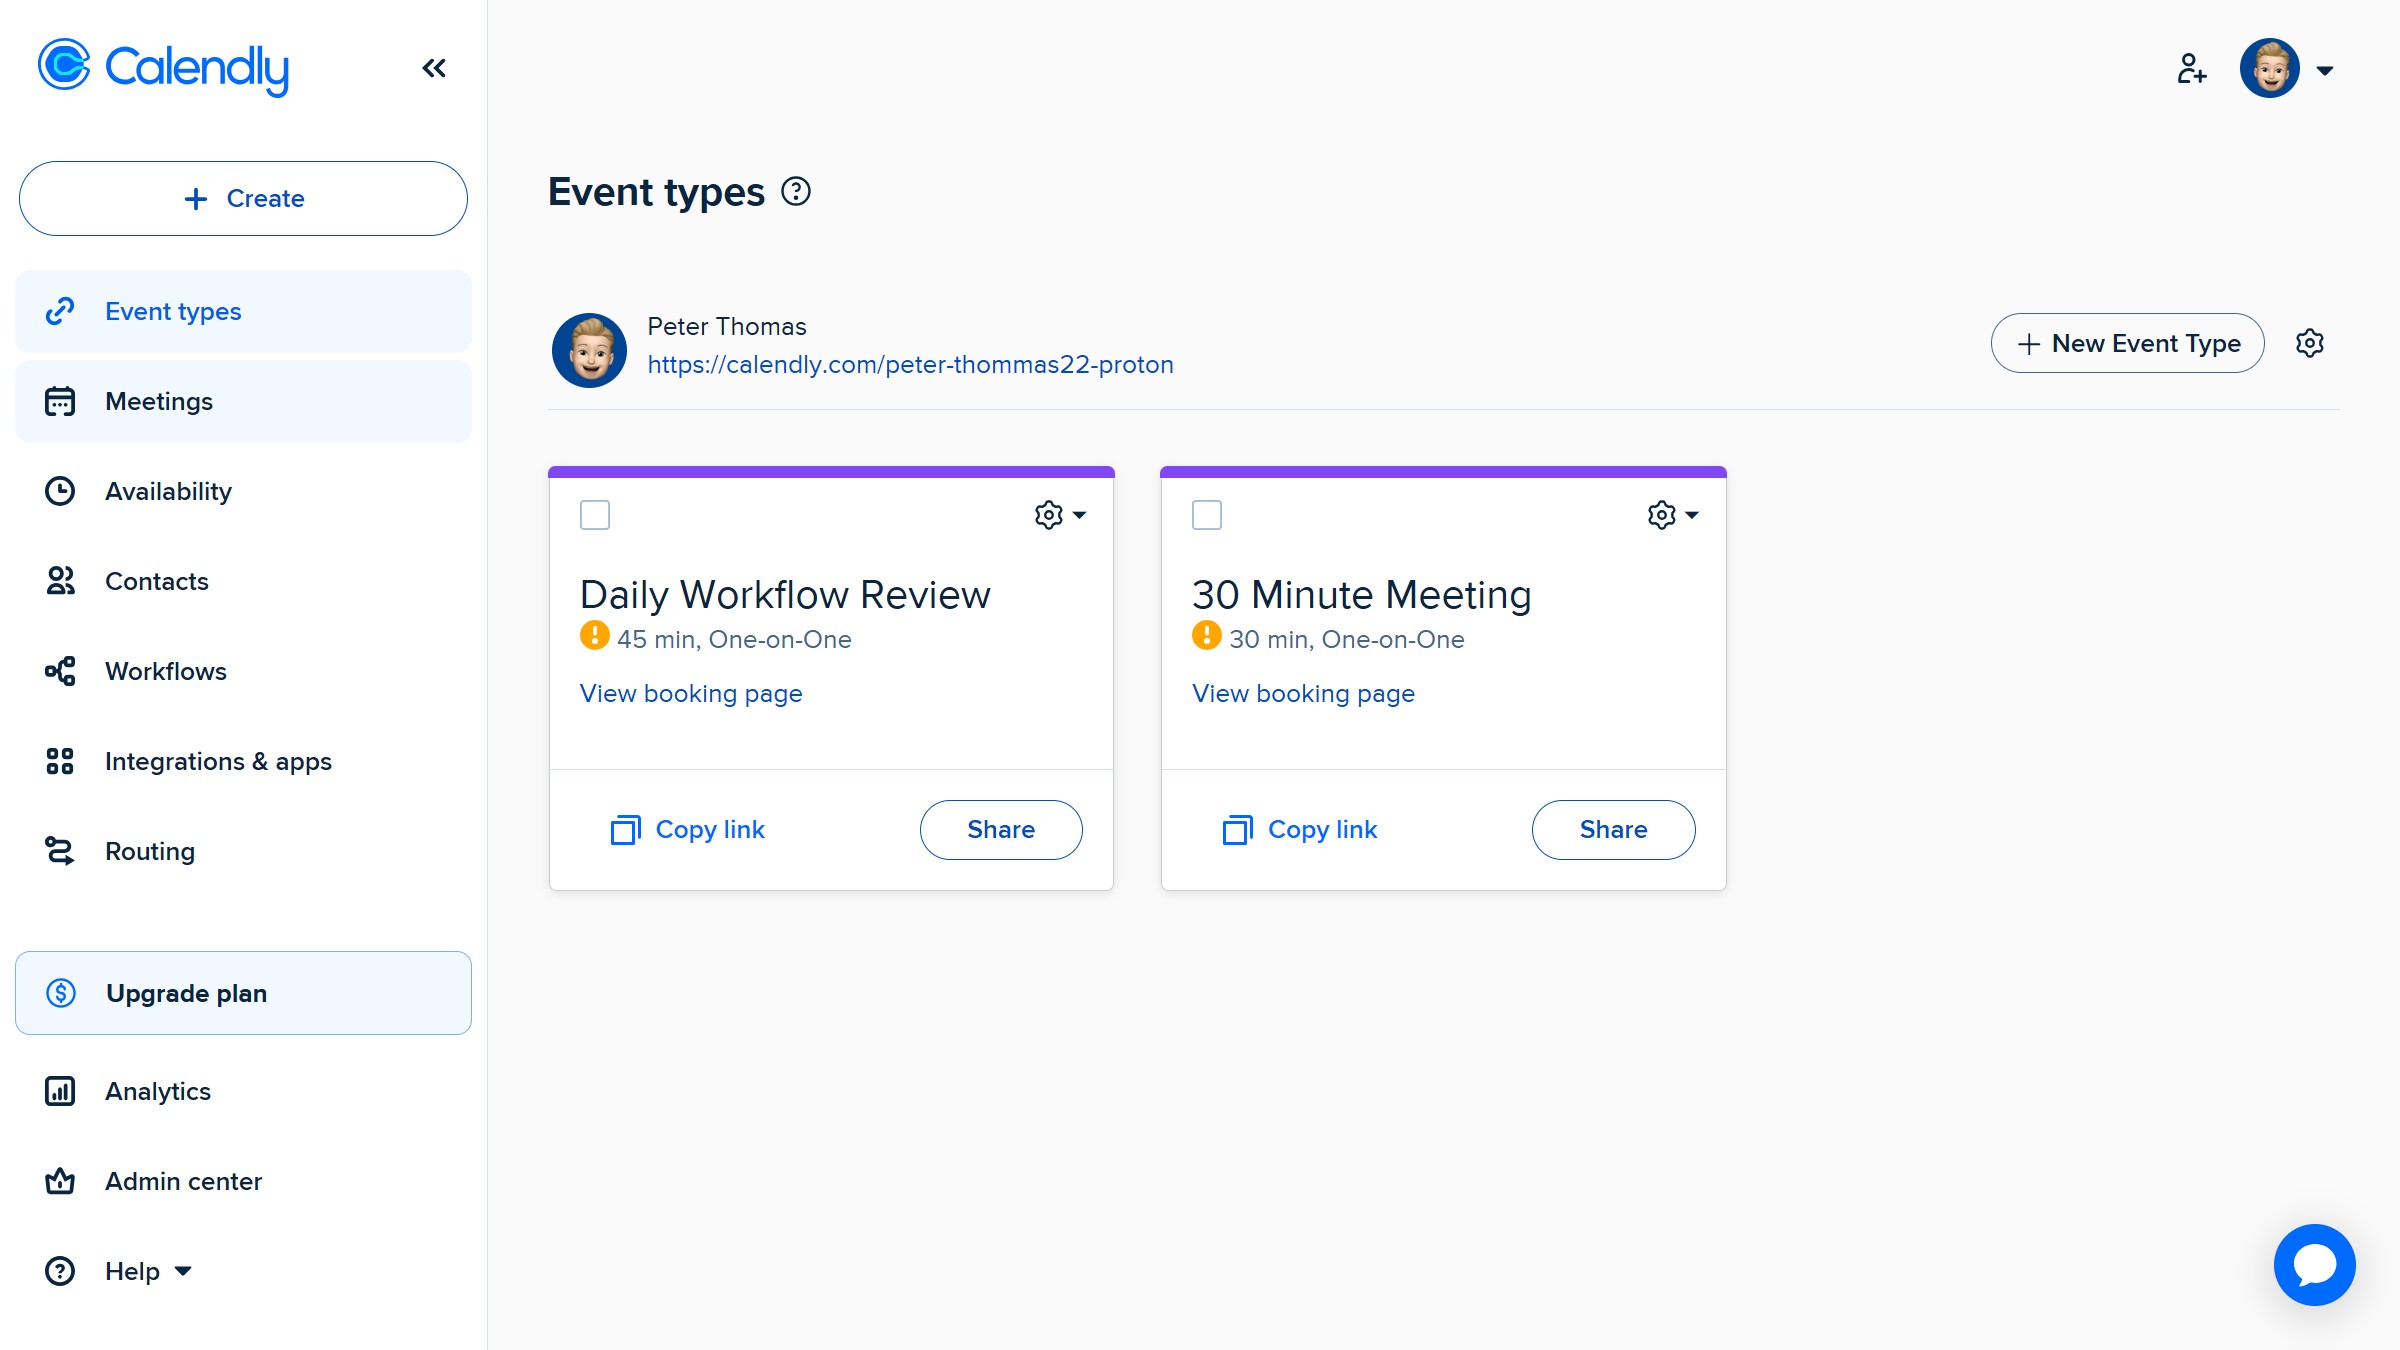
Task: Open the Admin center menu item
Action: [182, 1181]
